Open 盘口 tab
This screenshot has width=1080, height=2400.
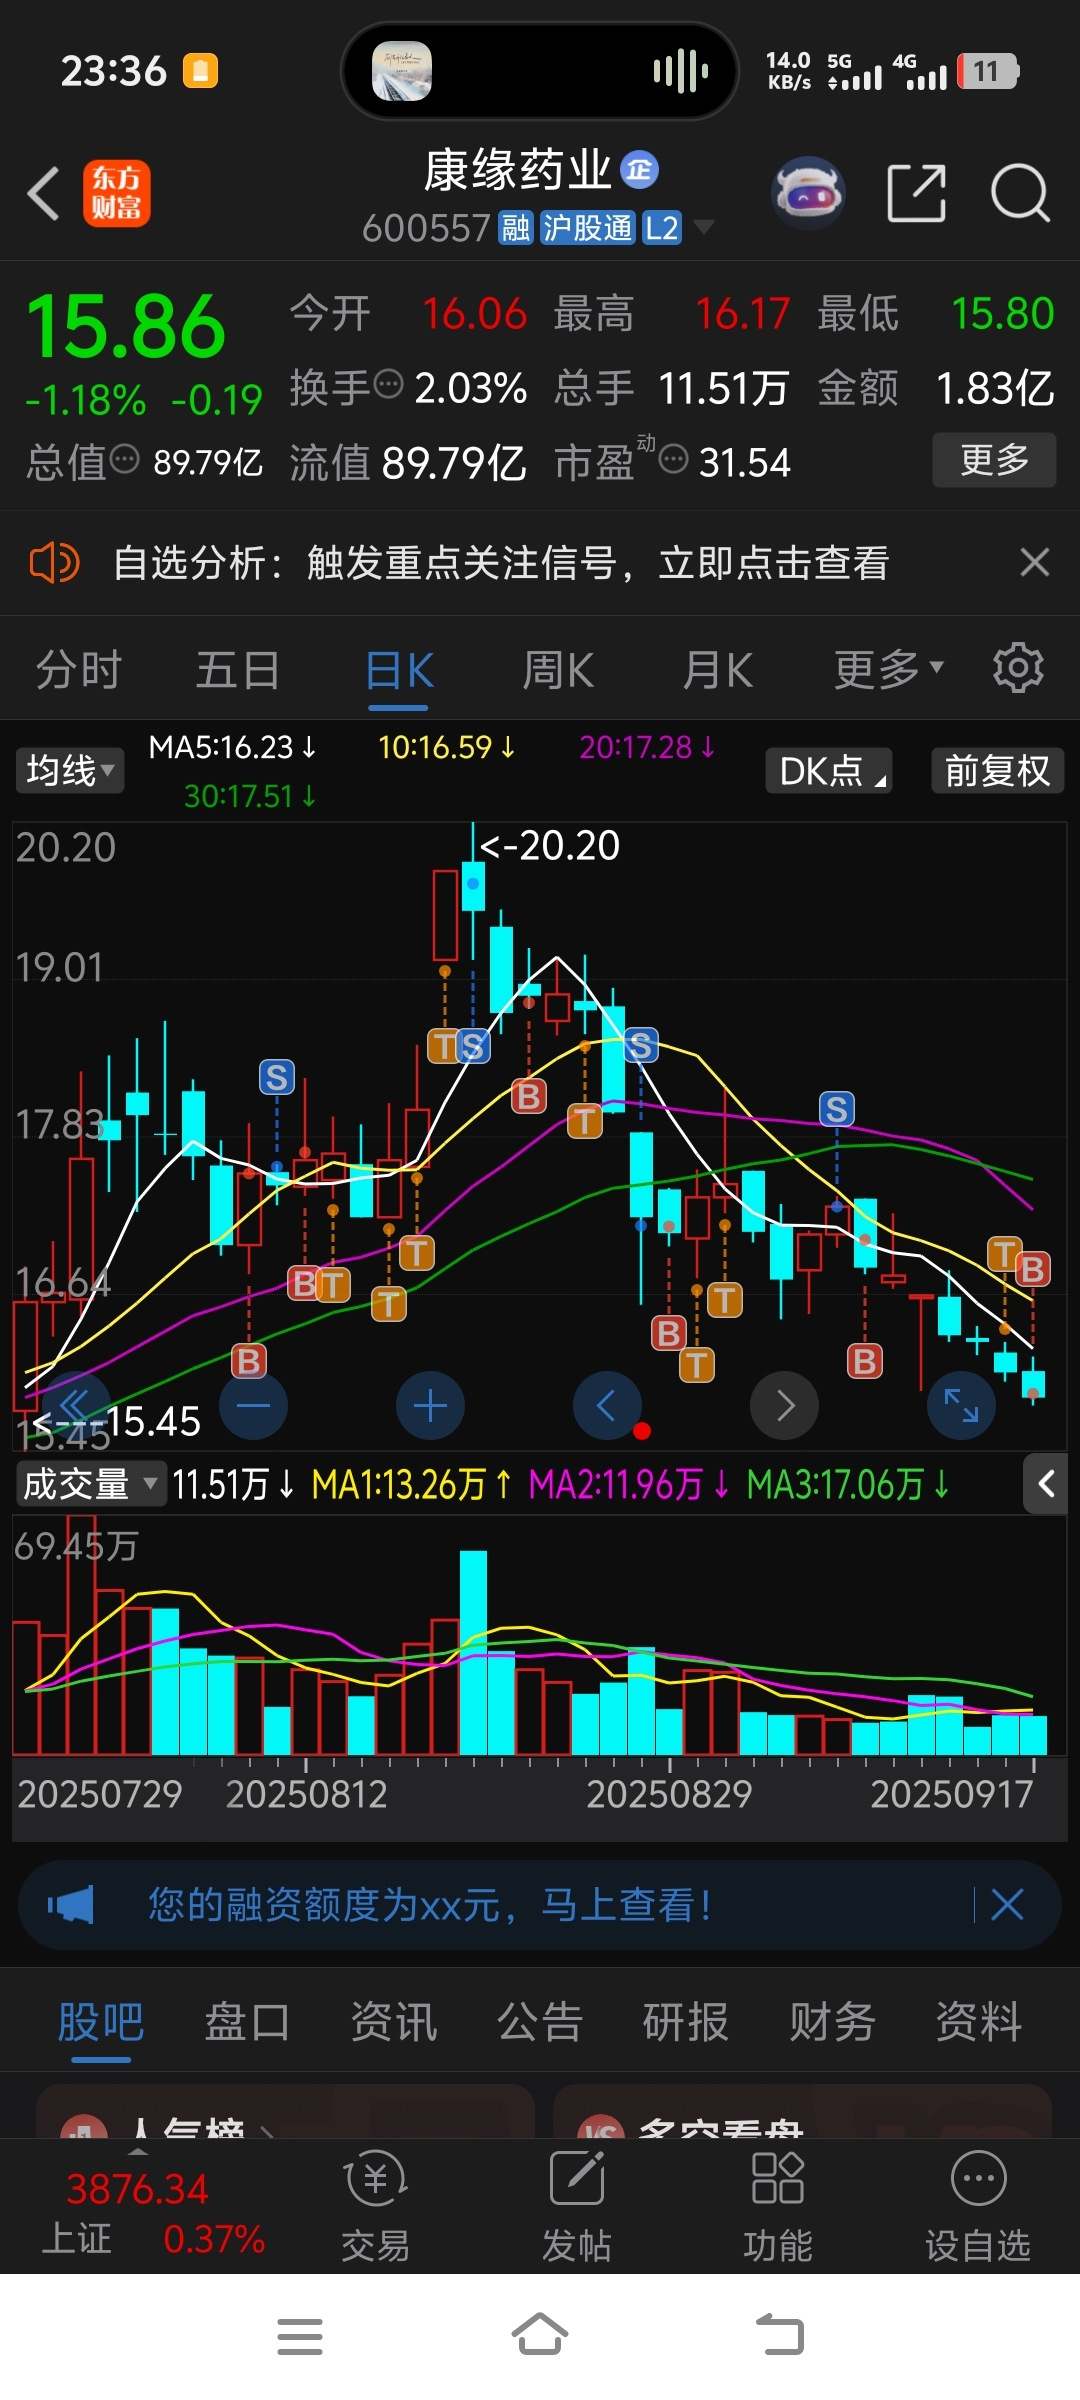point(247,2022)
